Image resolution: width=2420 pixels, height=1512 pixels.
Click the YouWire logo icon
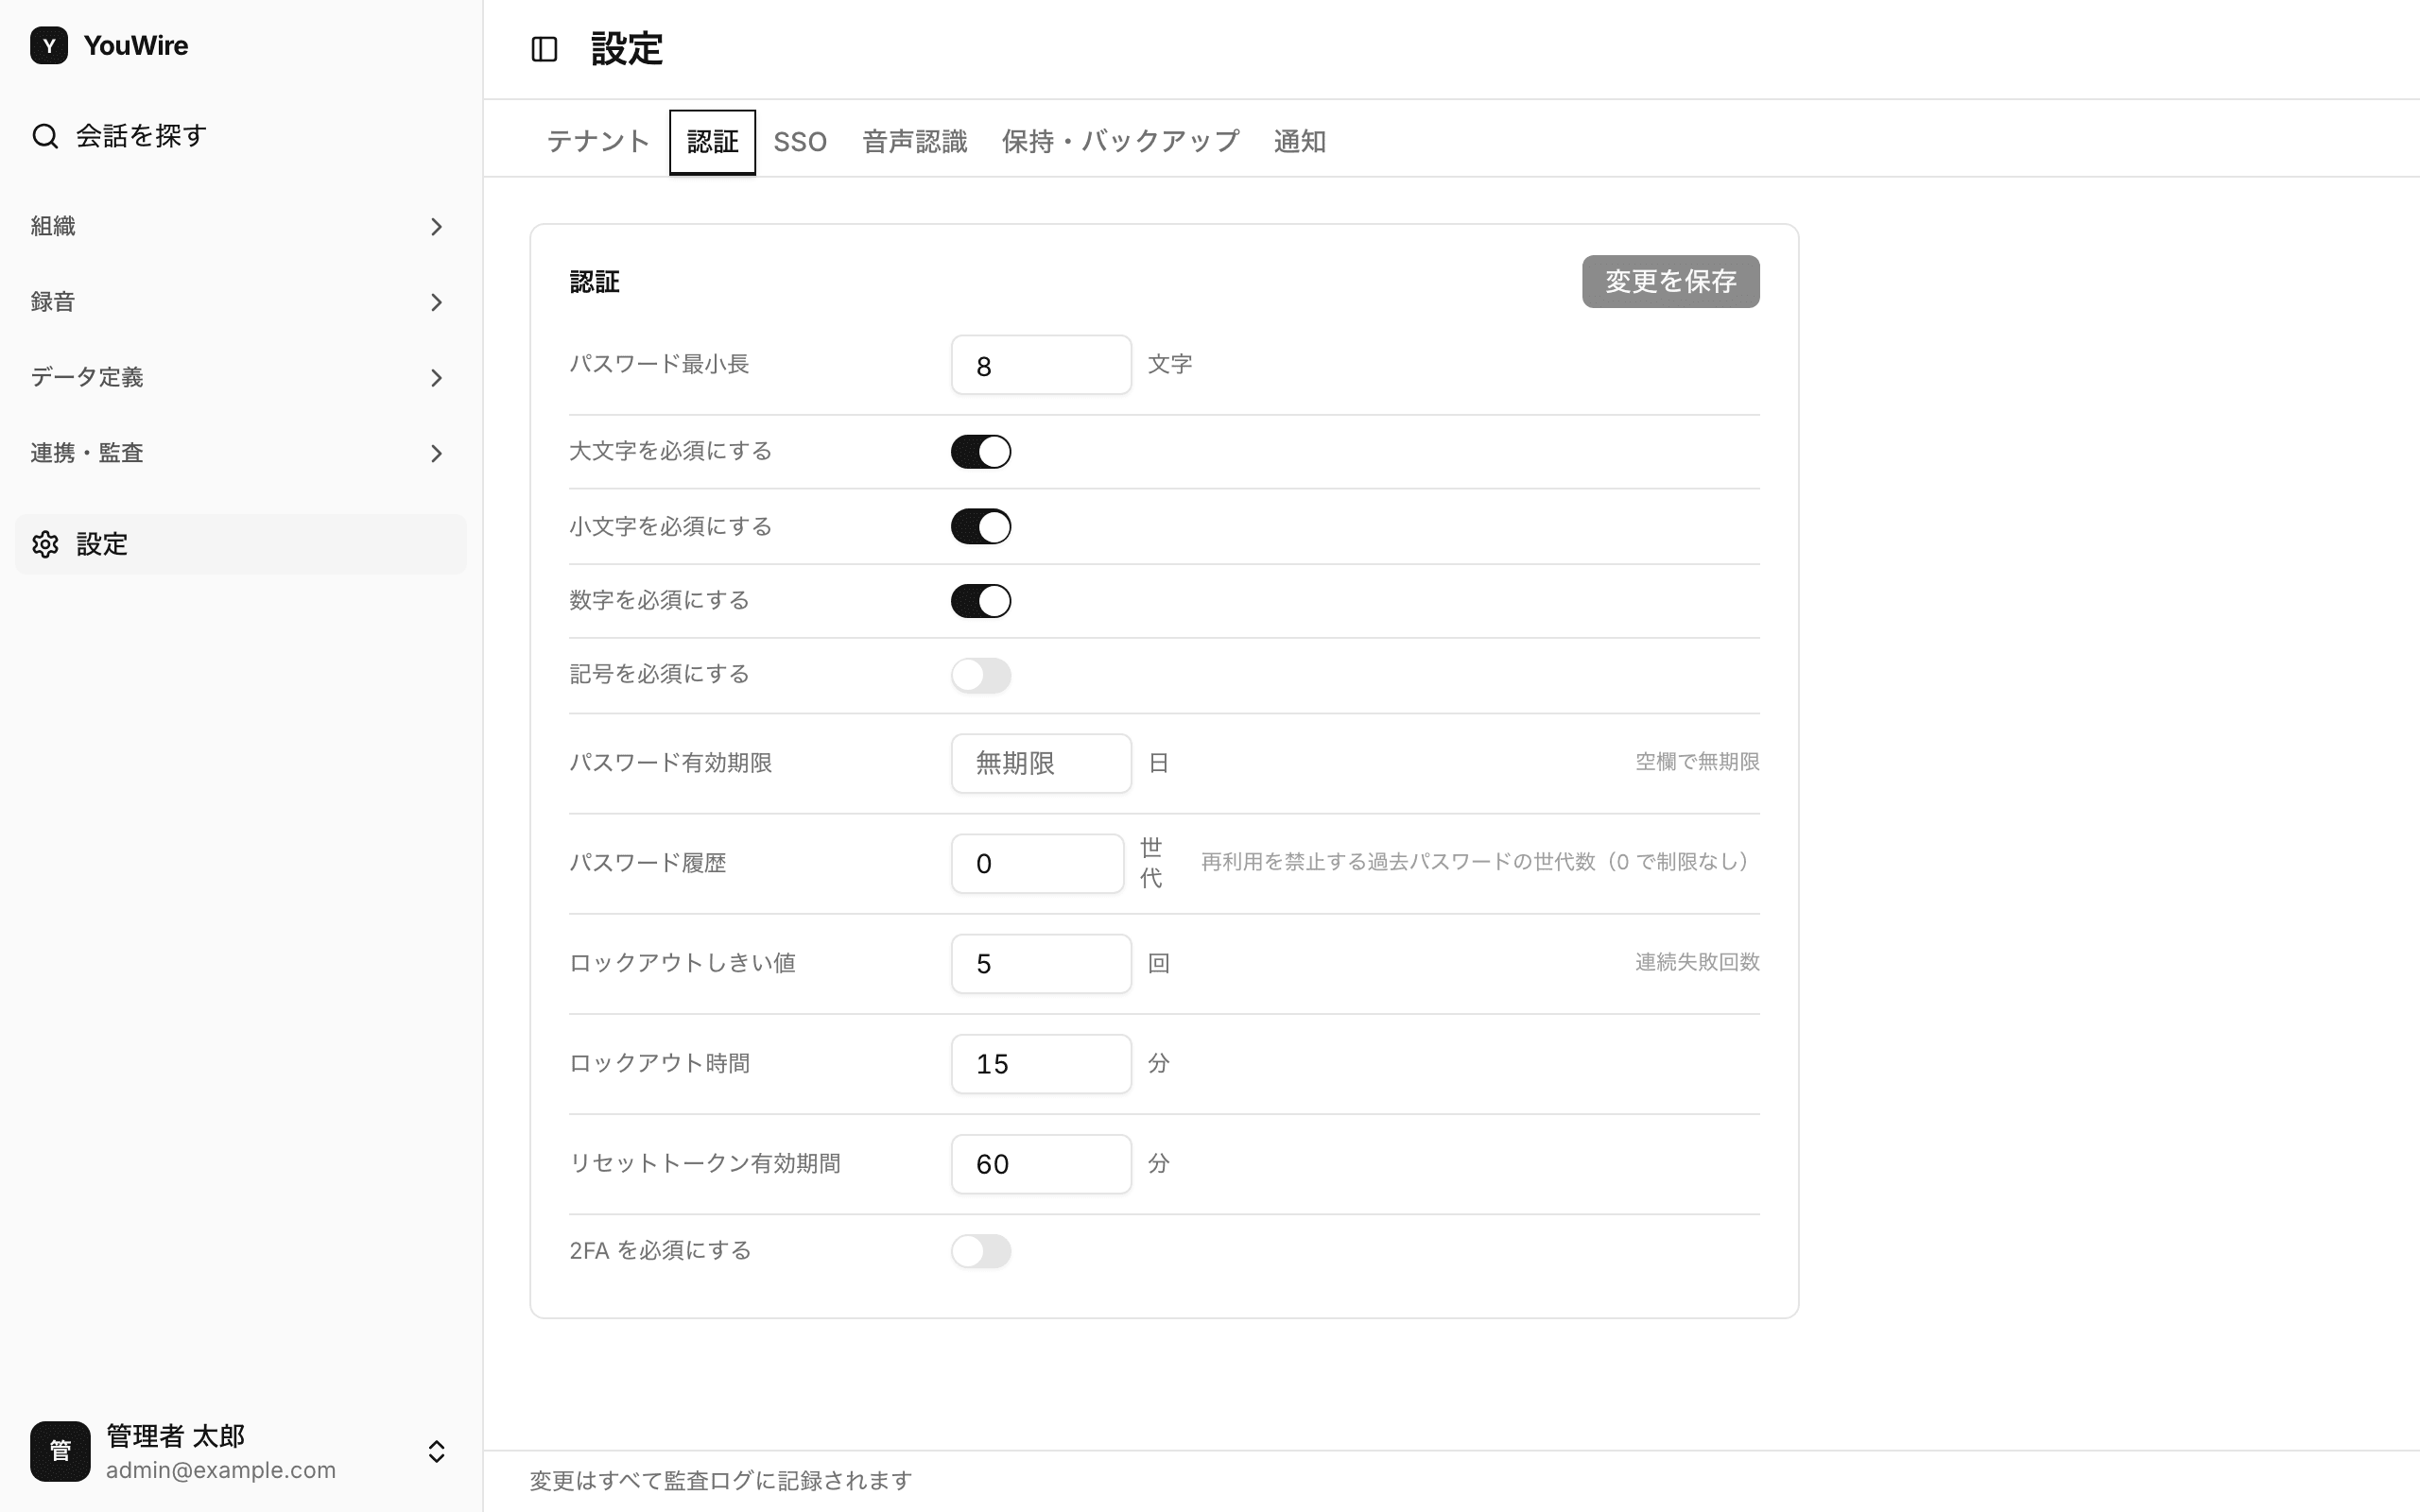coord(49,45)
